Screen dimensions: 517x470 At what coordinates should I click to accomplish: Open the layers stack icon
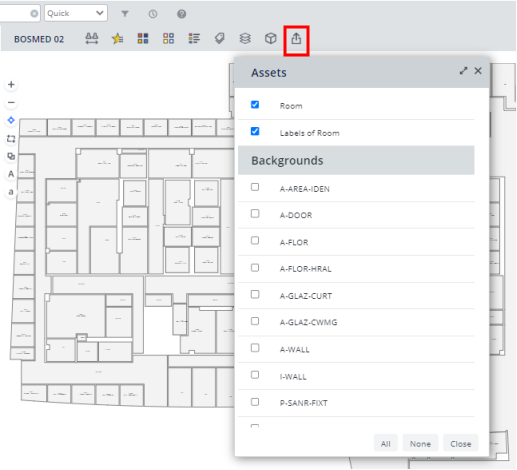pyautogui.click(x=245, y=39)
